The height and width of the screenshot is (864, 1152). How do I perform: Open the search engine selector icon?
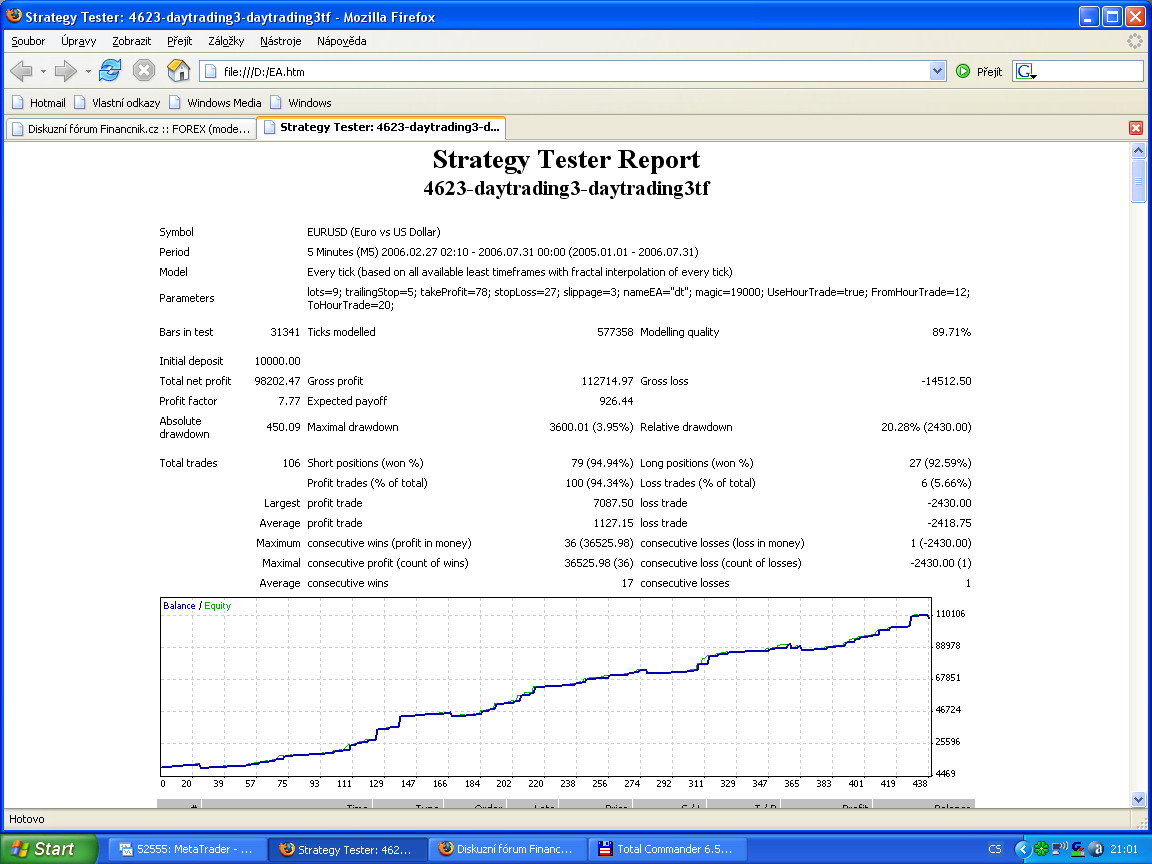coord(1026,71)
